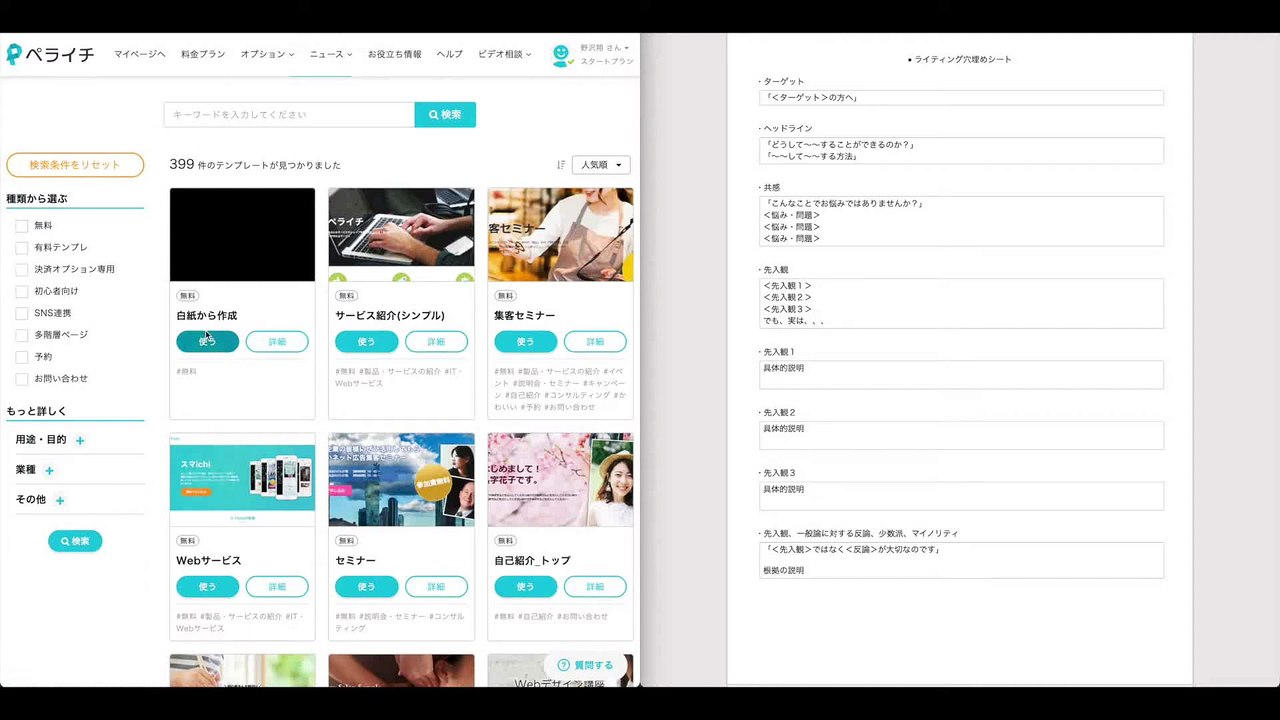Open the 料金プラン menu item
Viewport: 1280px width, 720px height.
[203, 54]
